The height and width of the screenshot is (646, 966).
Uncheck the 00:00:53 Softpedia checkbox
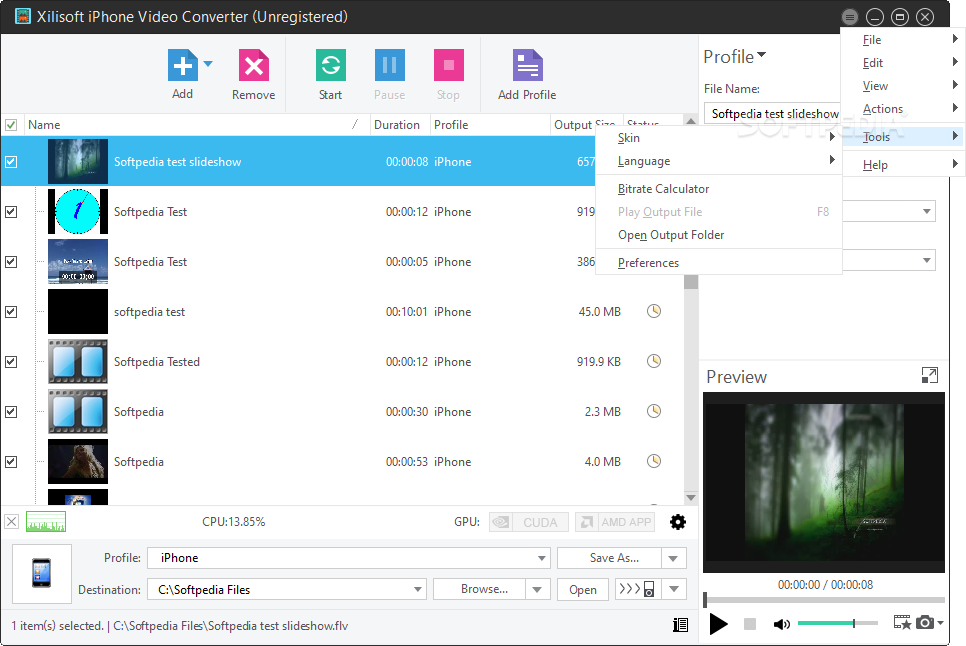11,461
